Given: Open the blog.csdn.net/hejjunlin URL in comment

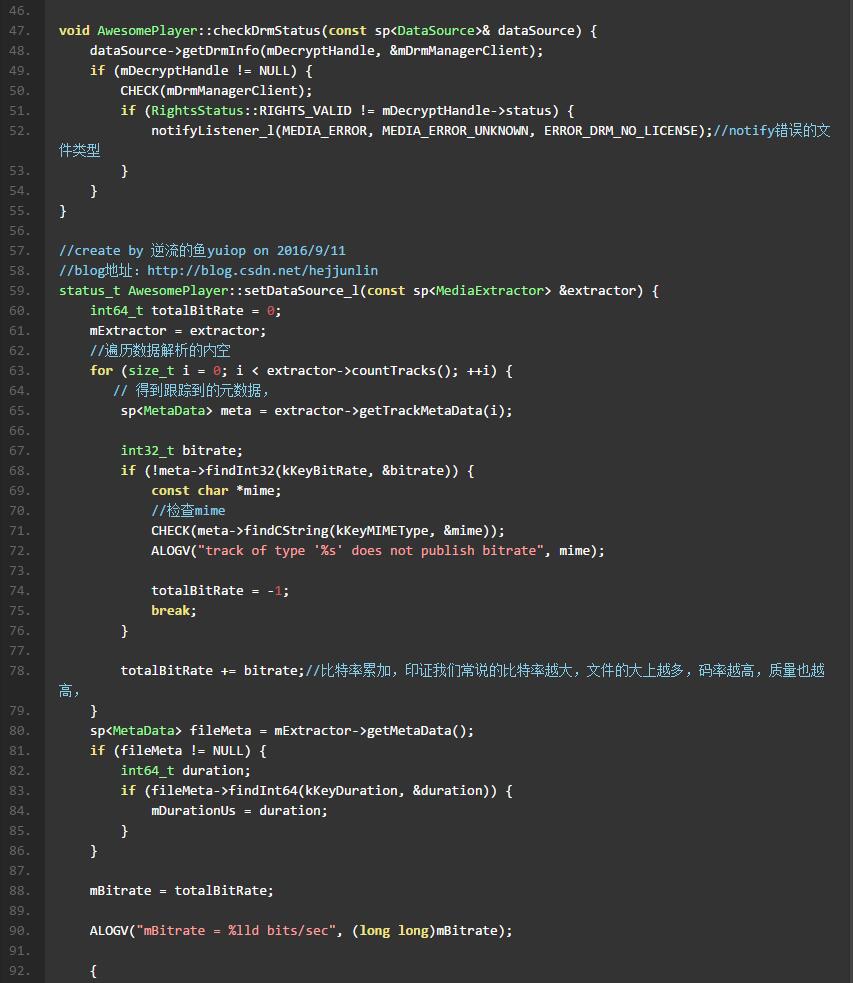Looking at the screenshot, I should click(262, 270).
